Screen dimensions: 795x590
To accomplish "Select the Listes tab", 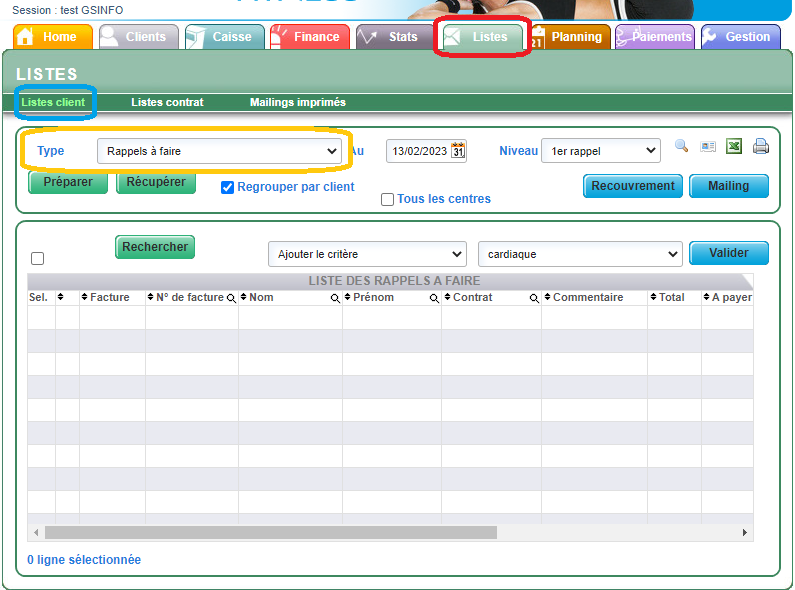I will click(482, 37).
